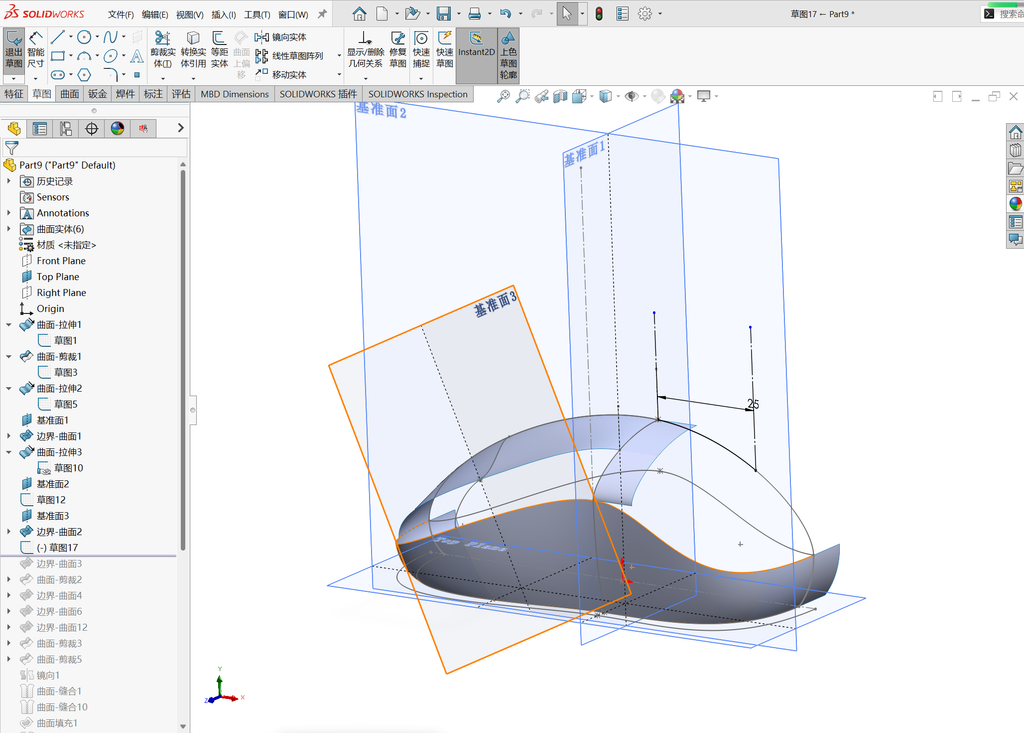Screen dimensions: 1024x733
Task: Open the 窗口(W) menu
Action: point(293,14)
